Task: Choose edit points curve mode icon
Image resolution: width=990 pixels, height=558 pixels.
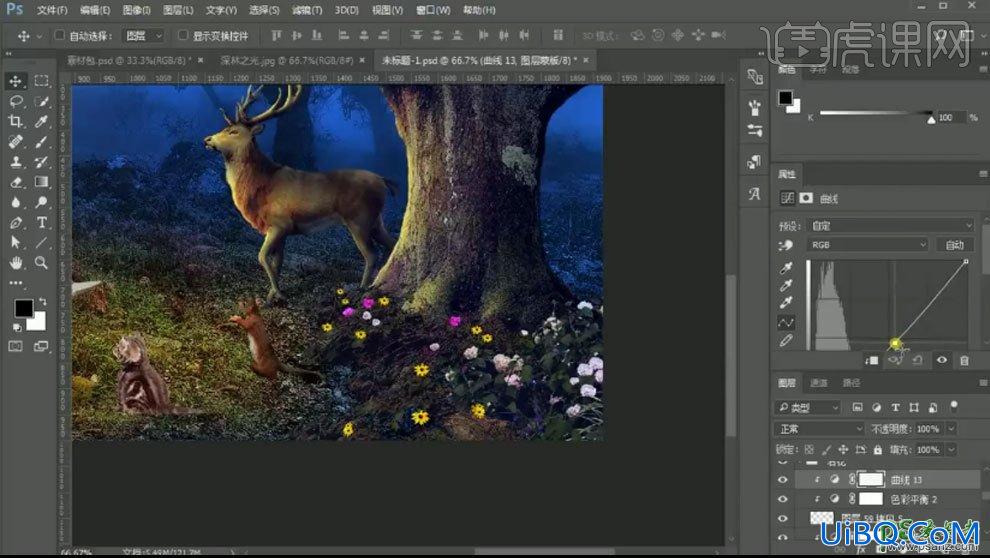Action: 786,323
